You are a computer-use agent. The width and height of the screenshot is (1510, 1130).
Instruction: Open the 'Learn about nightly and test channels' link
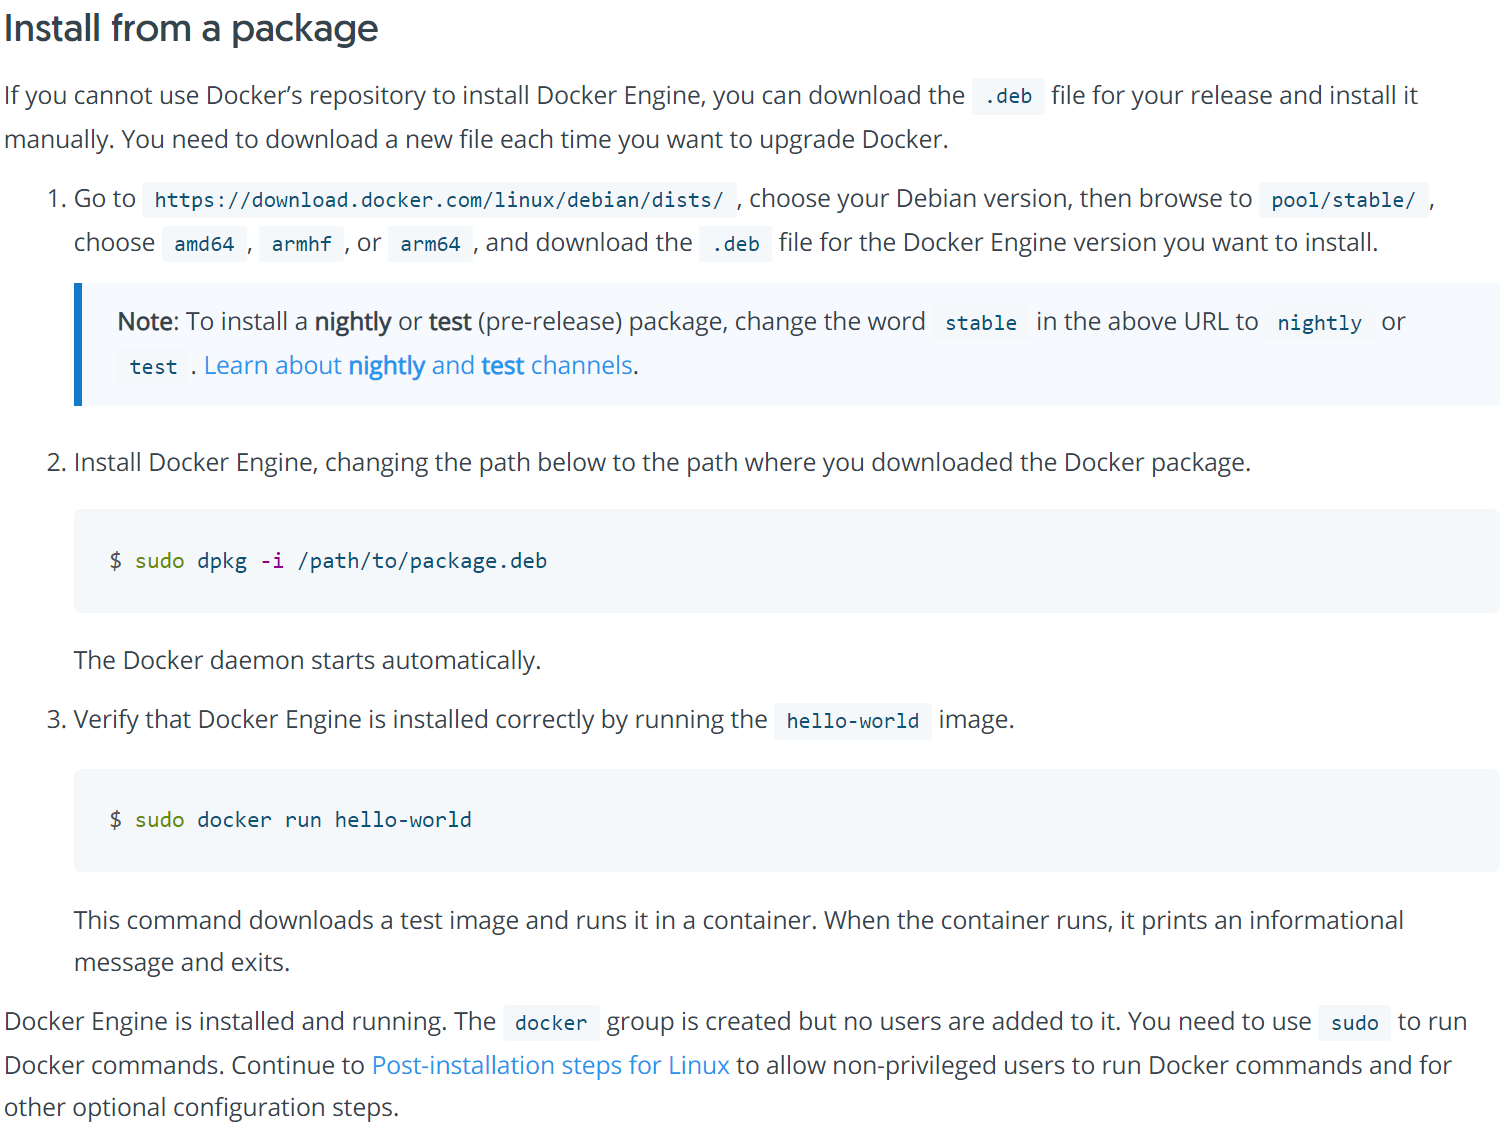(418, 366)
